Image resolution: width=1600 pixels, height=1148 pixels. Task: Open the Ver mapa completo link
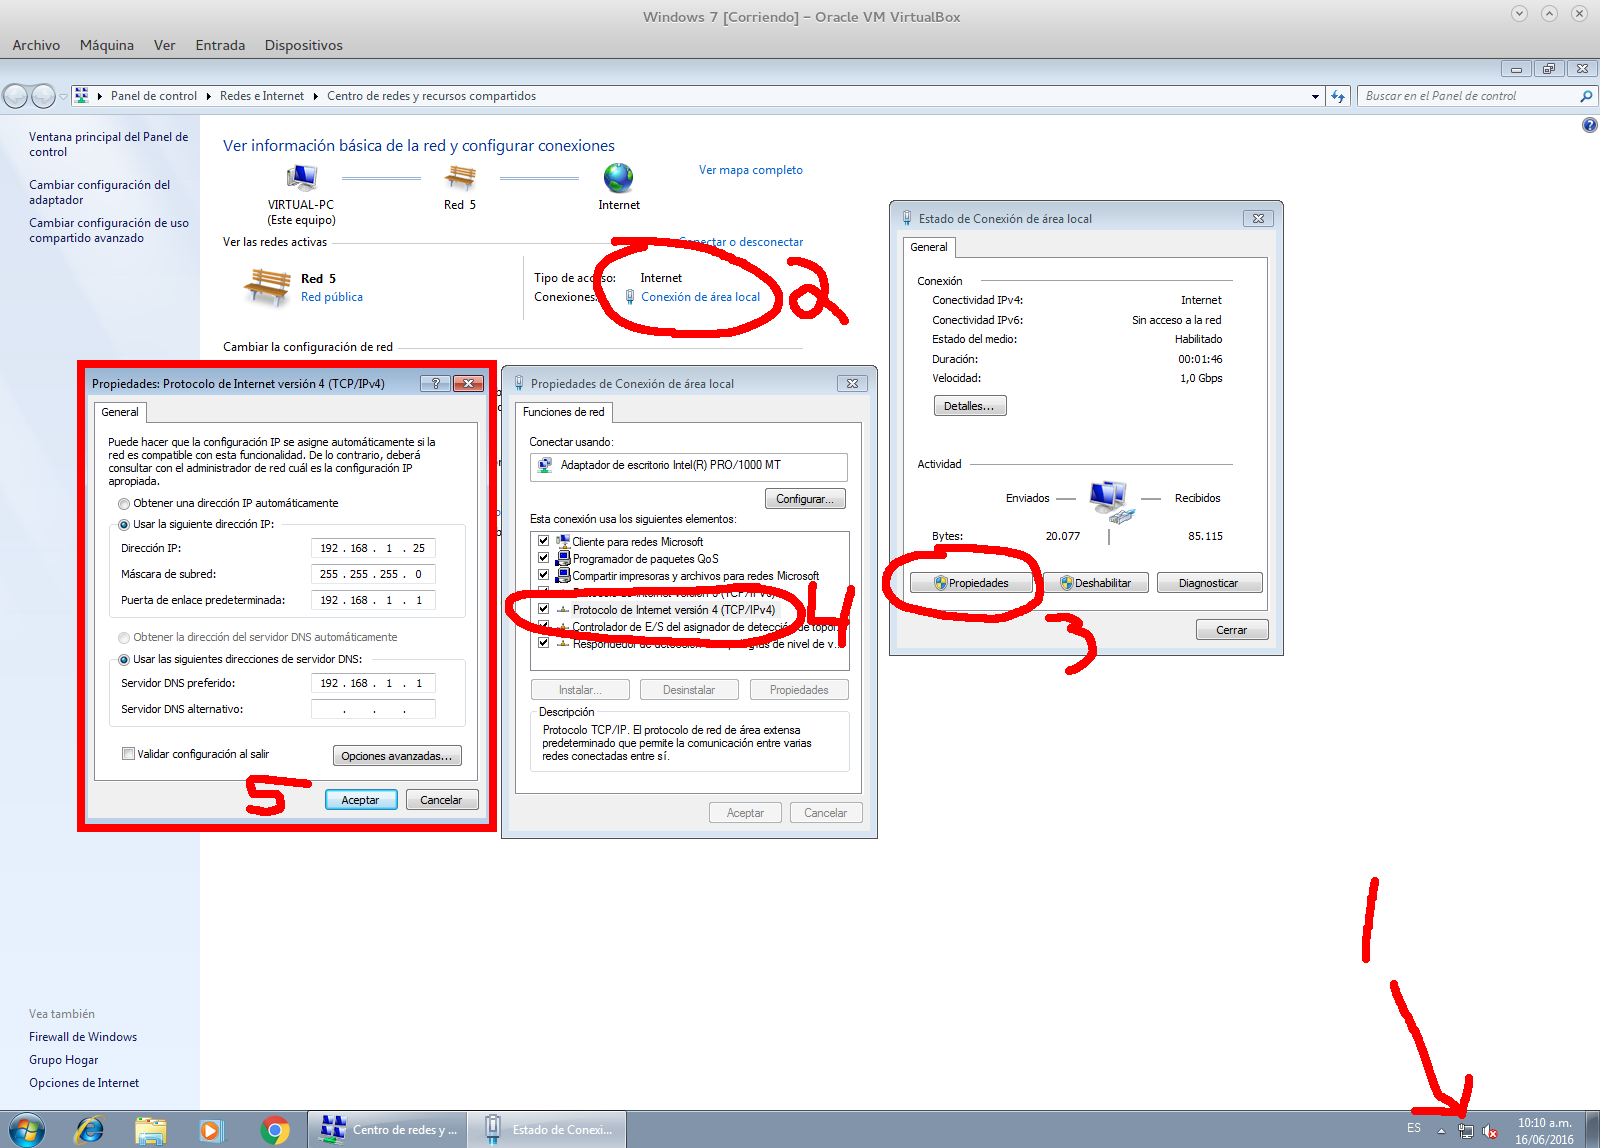[751, 170]
